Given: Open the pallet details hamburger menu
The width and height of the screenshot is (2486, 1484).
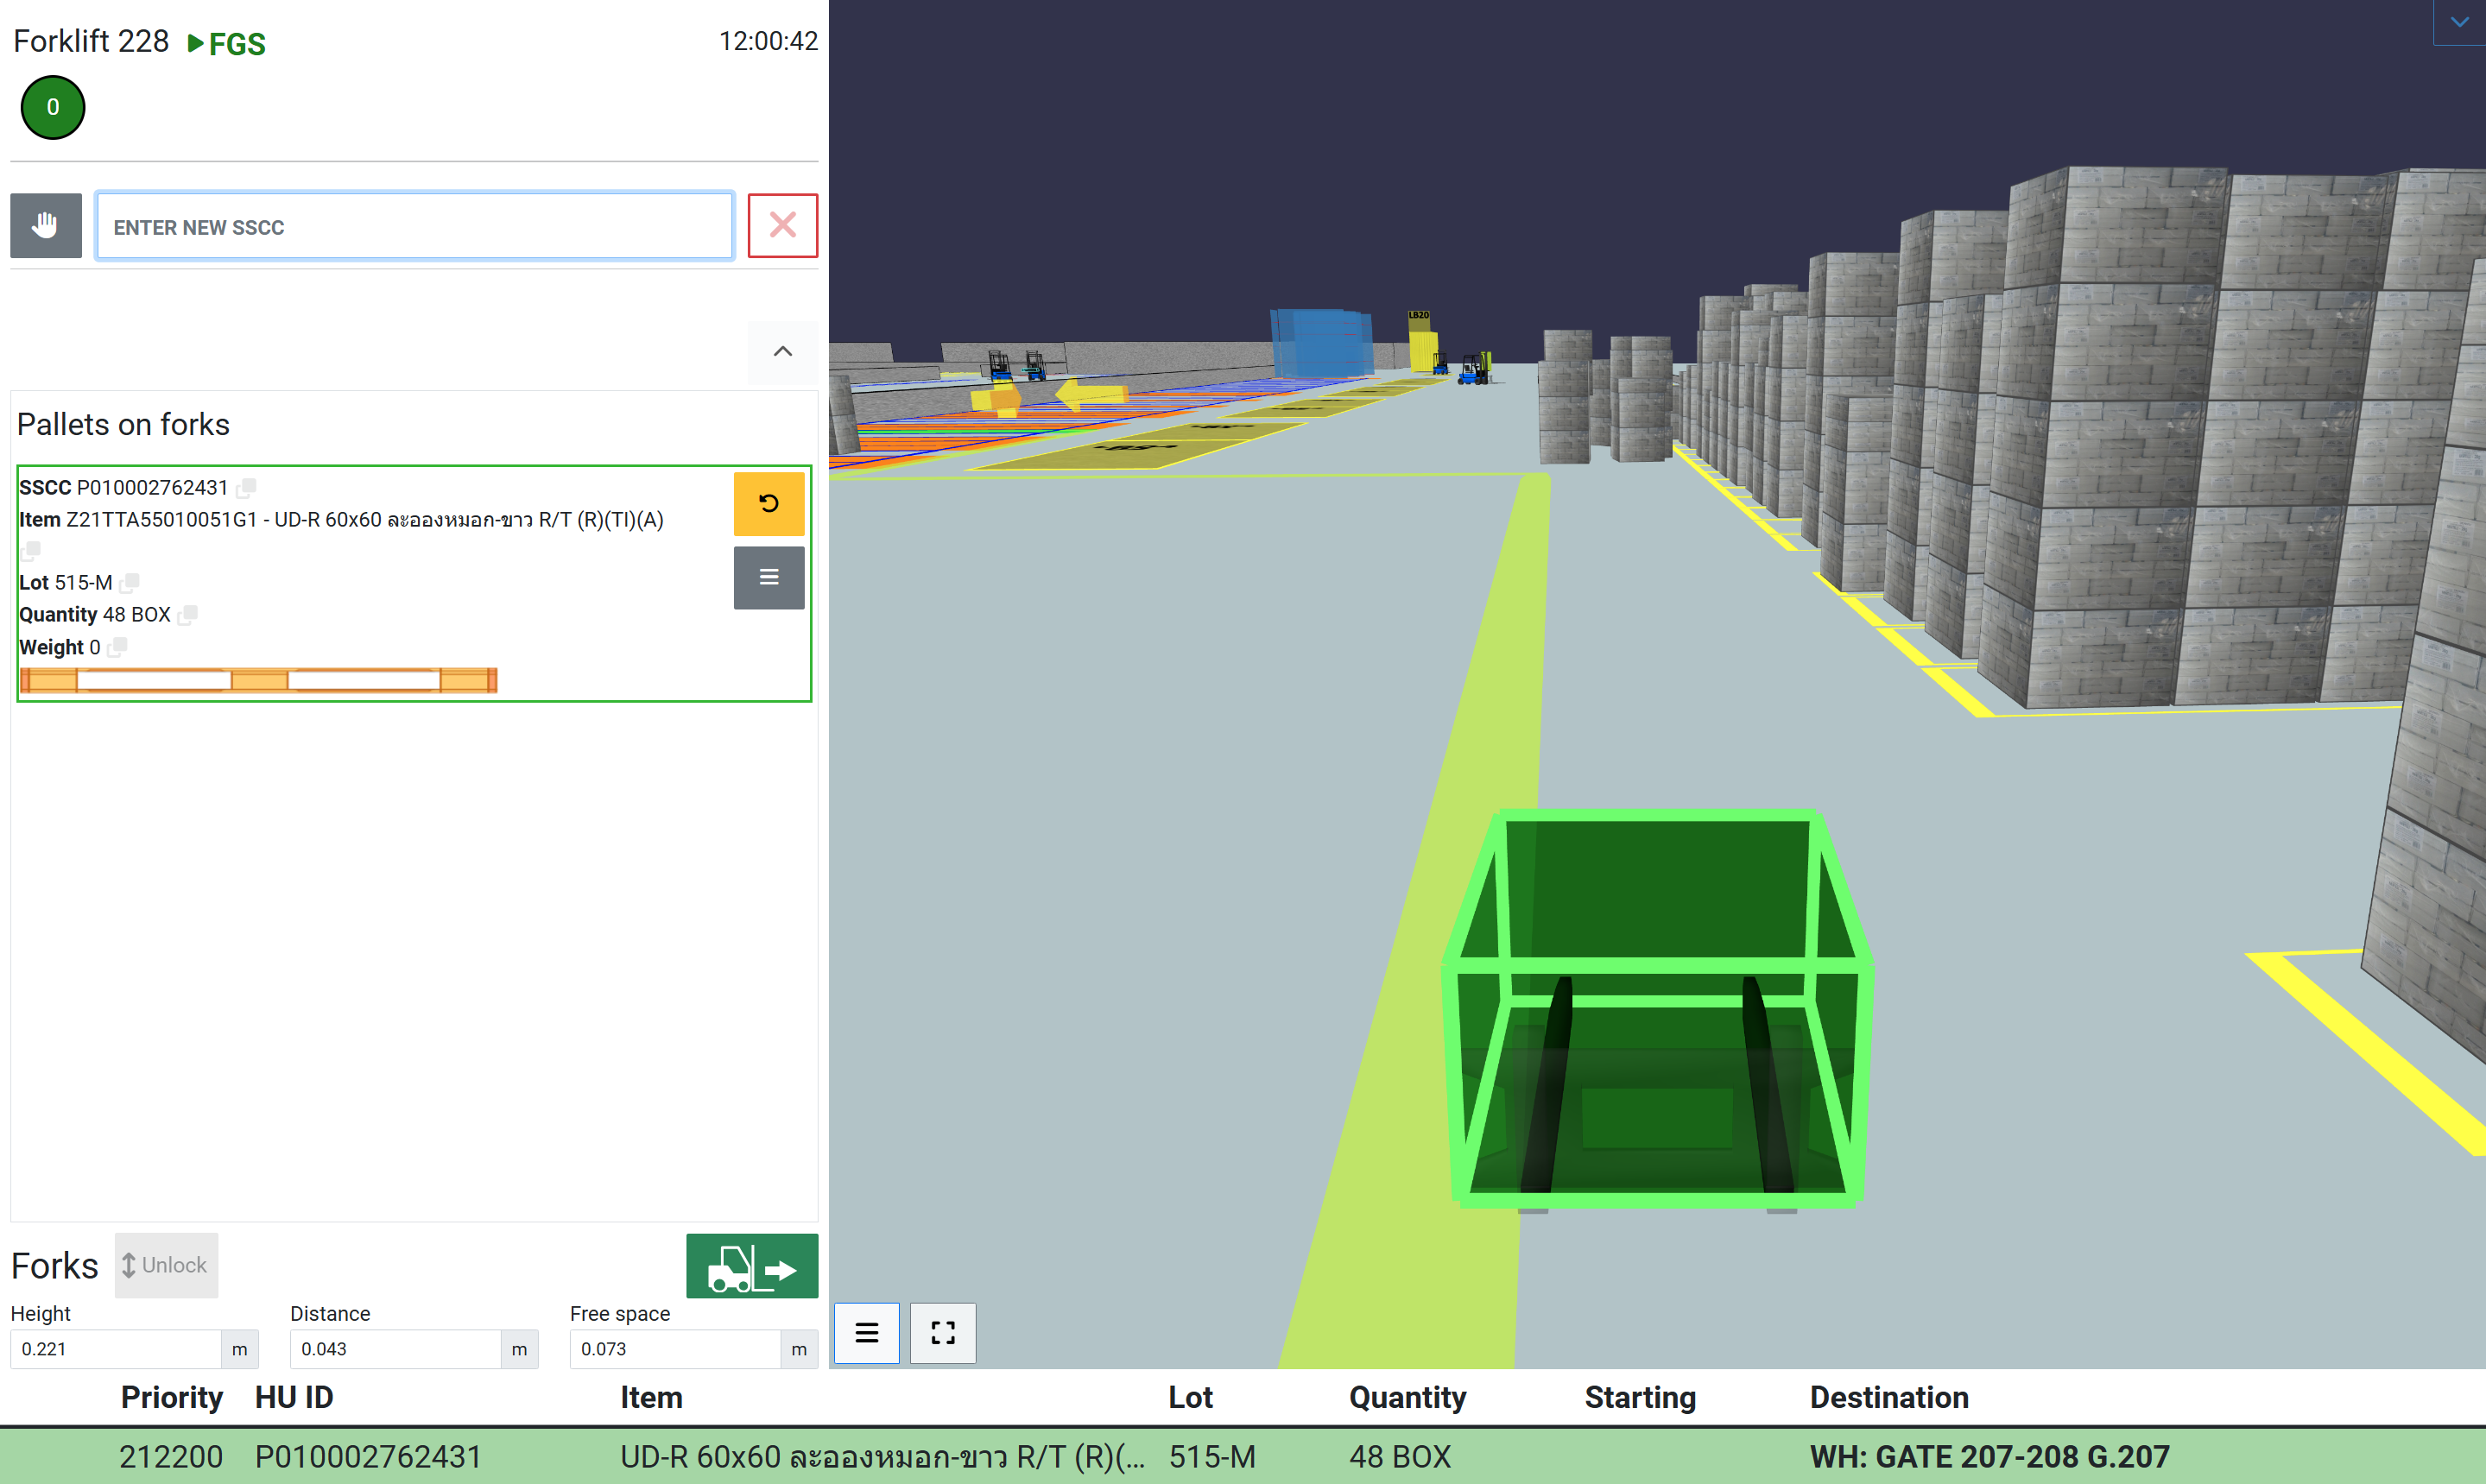Looking at the screenshot, I should pos(768,577).
